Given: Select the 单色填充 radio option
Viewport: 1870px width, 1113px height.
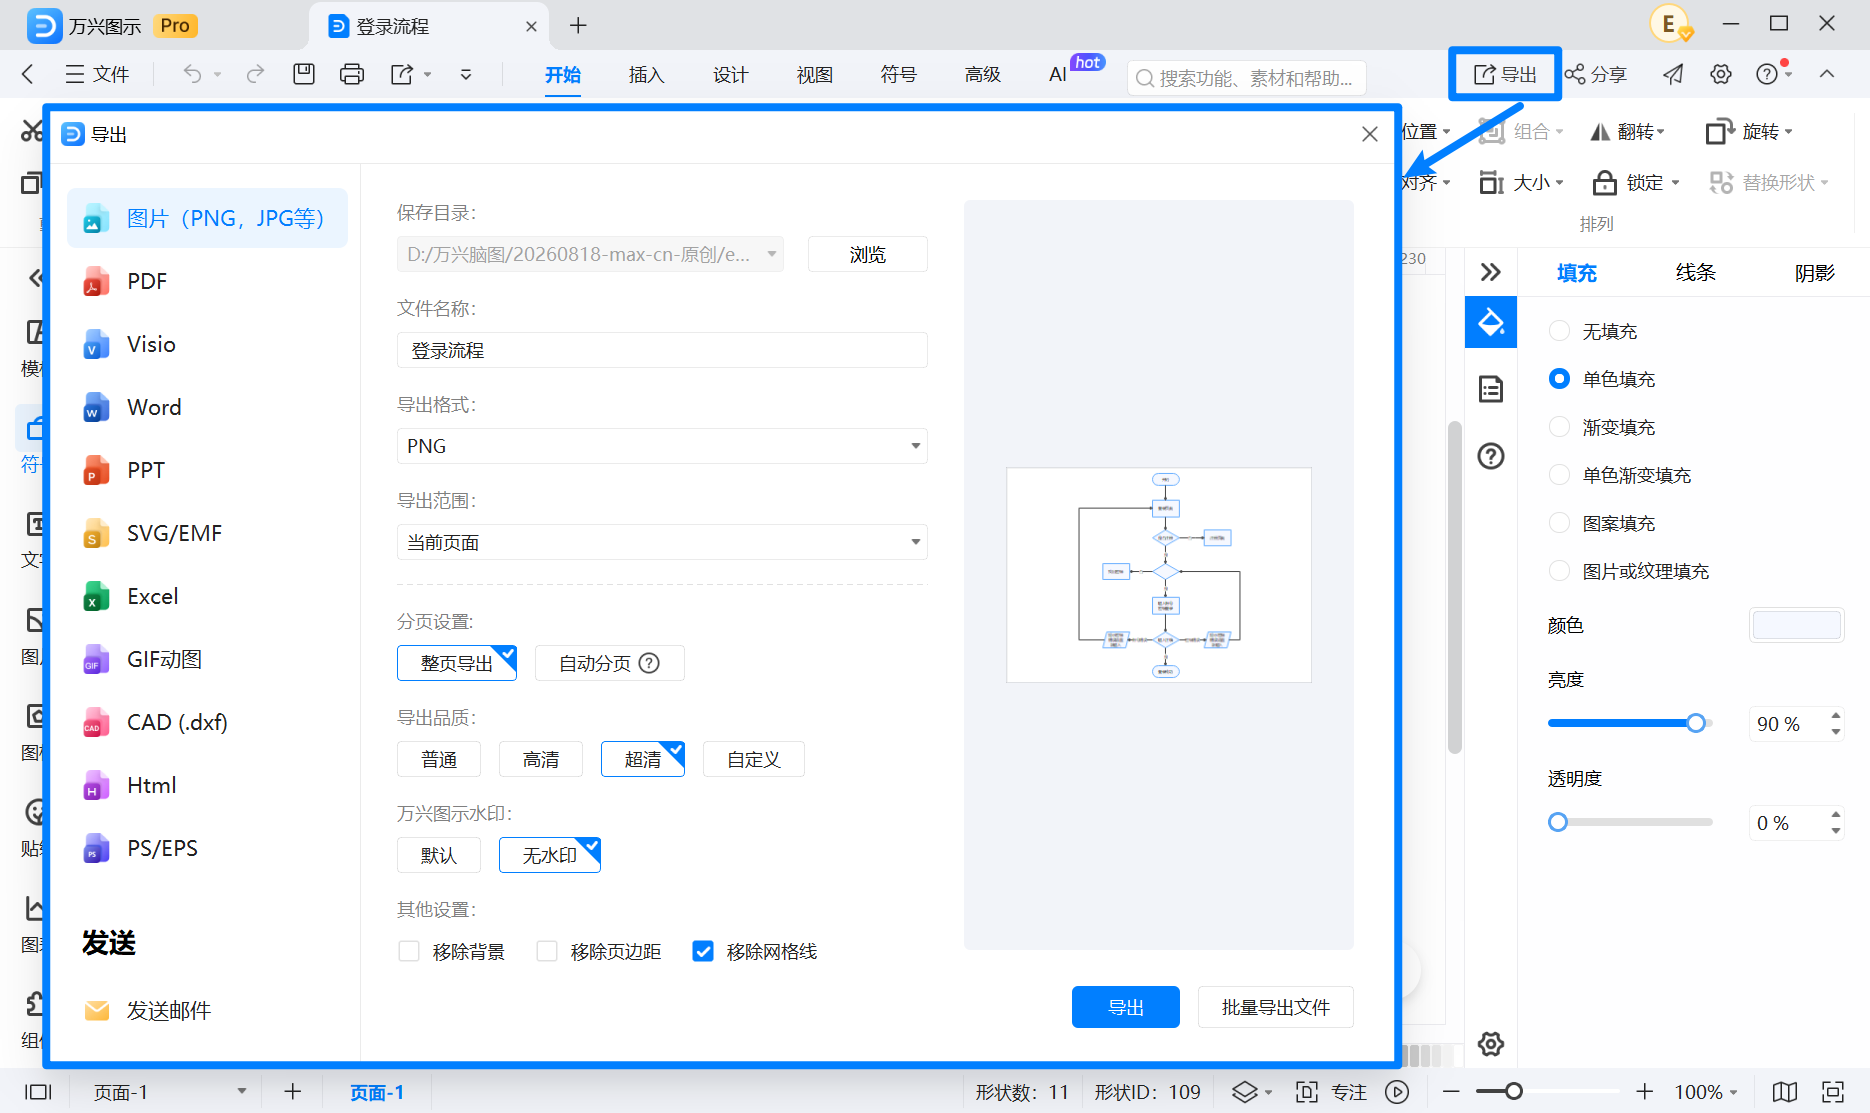Looking at the screenshot, I should click(x=1559, y=378).
